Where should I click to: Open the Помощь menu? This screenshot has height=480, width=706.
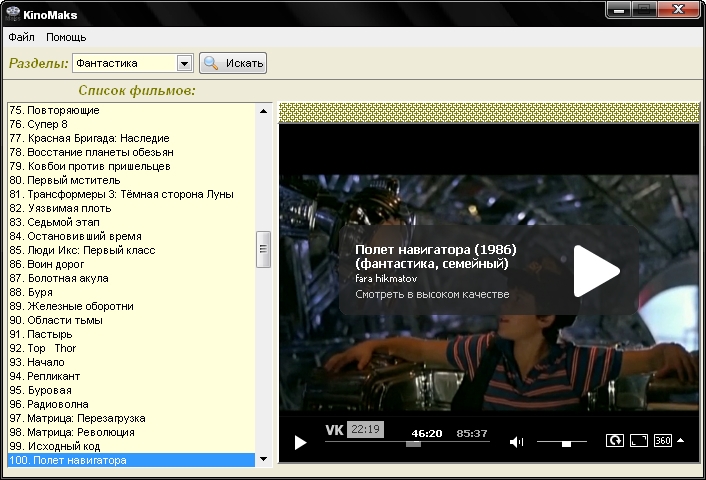pyautogui.click(x=66, y=37)
